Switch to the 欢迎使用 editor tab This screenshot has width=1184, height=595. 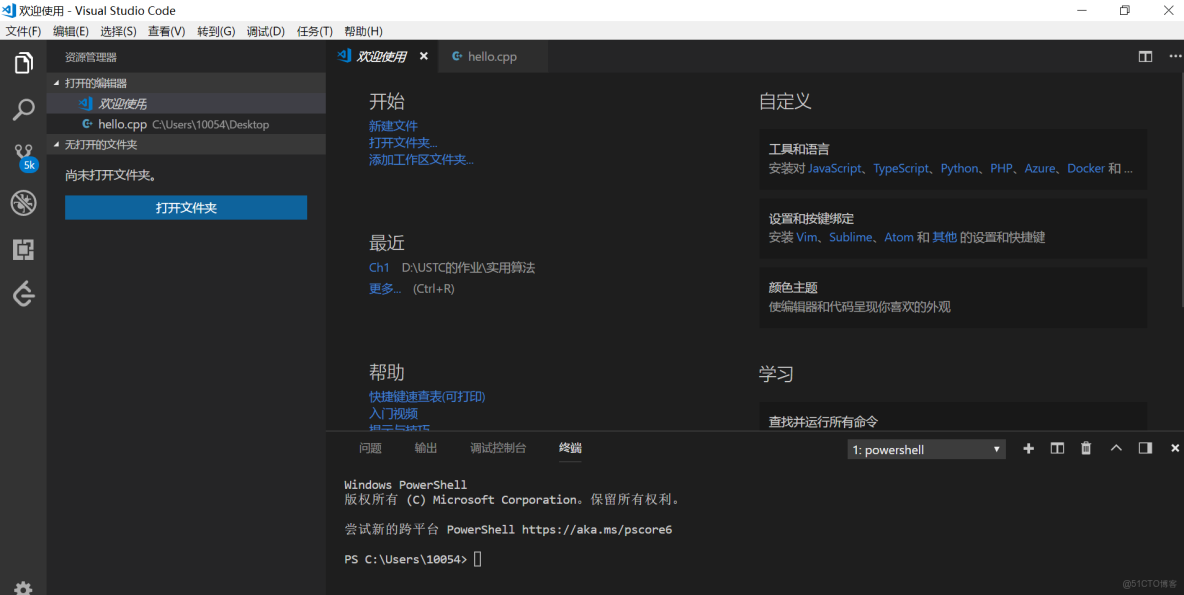coord(382,57)
